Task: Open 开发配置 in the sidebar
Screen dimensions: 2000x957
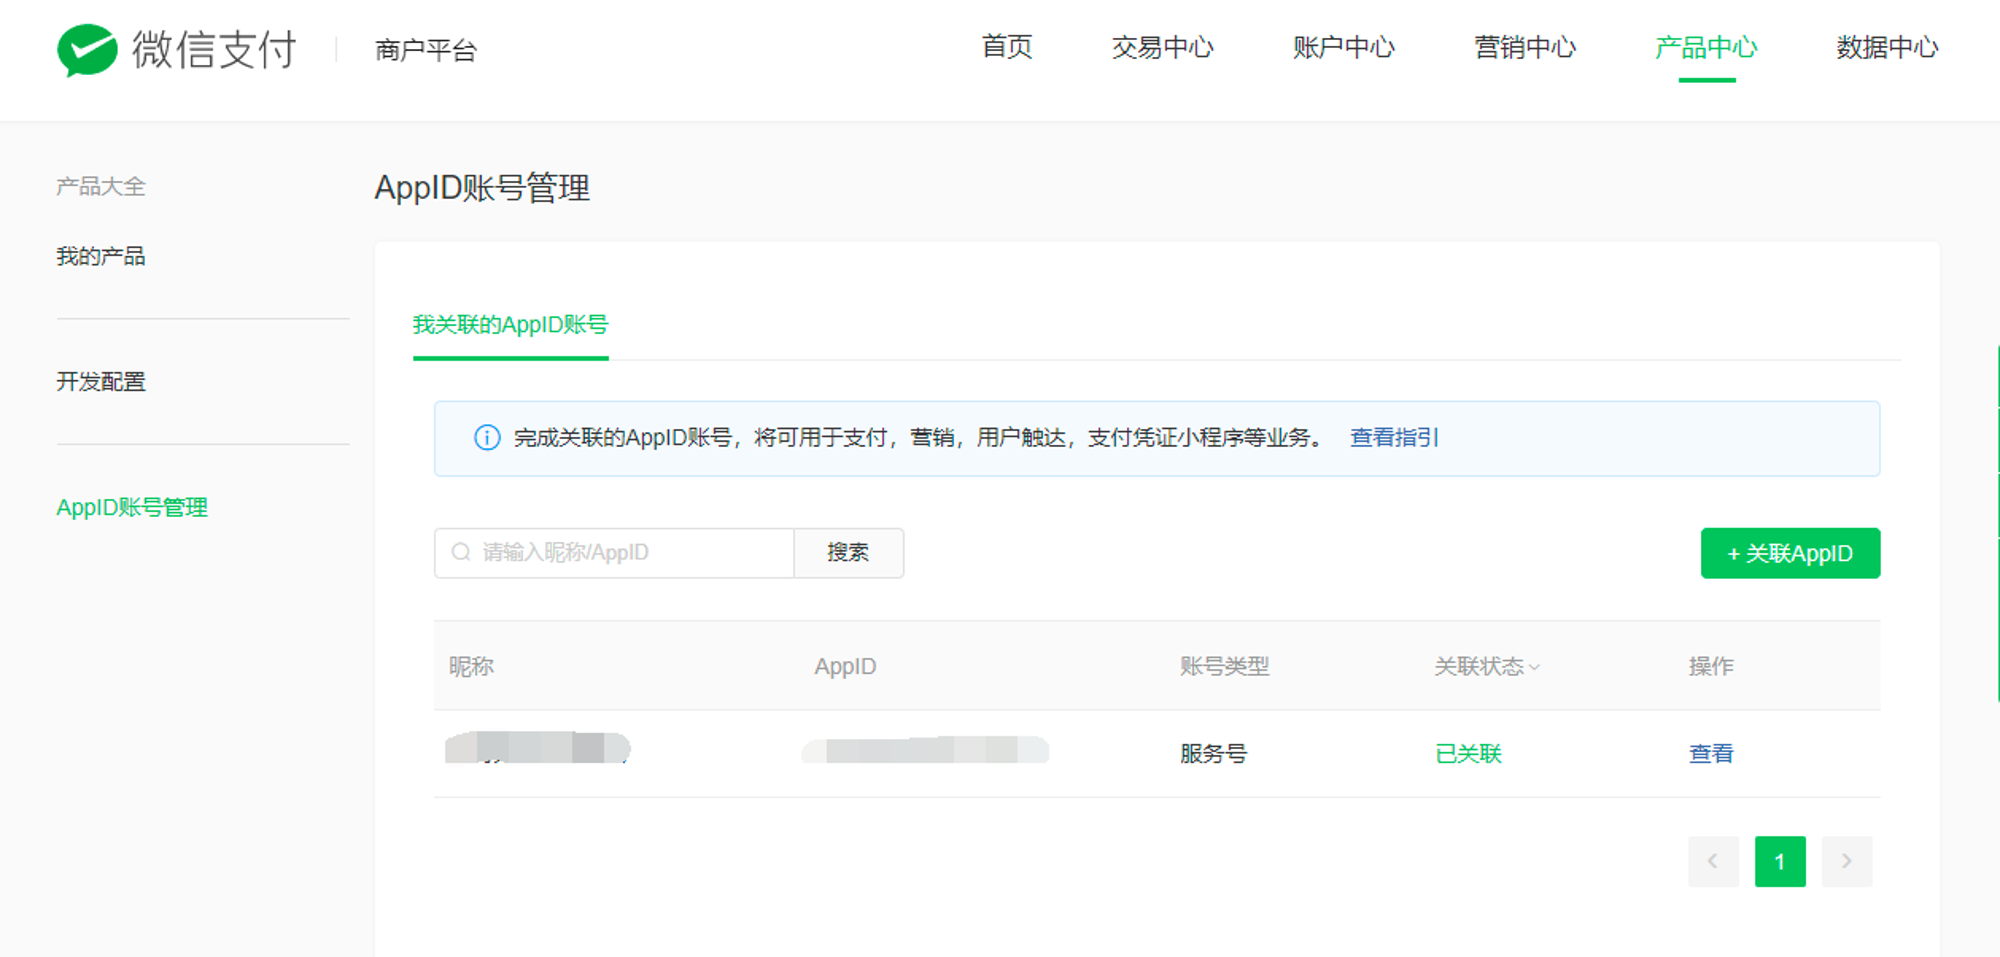Action: click(x=101, y=382)
